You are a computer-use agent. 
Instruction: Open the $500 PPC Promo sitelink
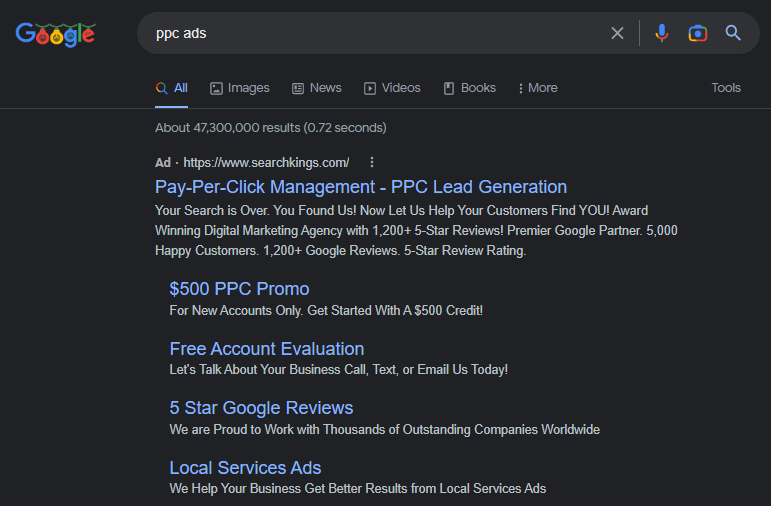[x=239, y=289]
